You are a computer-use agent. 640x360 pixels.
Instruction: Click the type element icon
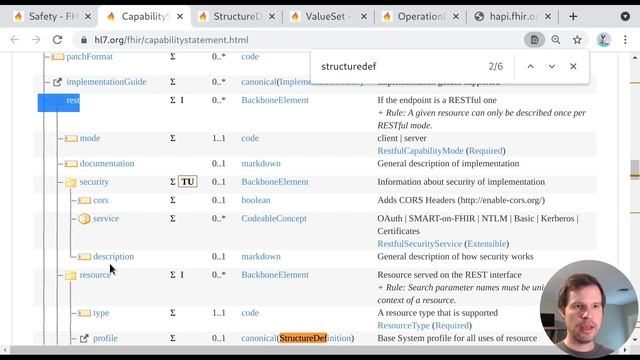coord(84,313)
